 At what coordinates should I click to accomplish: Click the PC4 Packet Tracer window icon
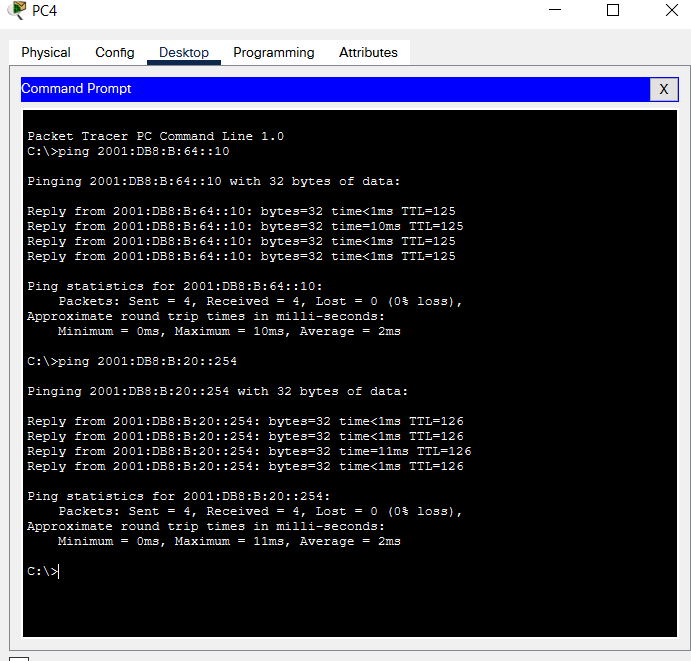(x=17, y=10)
